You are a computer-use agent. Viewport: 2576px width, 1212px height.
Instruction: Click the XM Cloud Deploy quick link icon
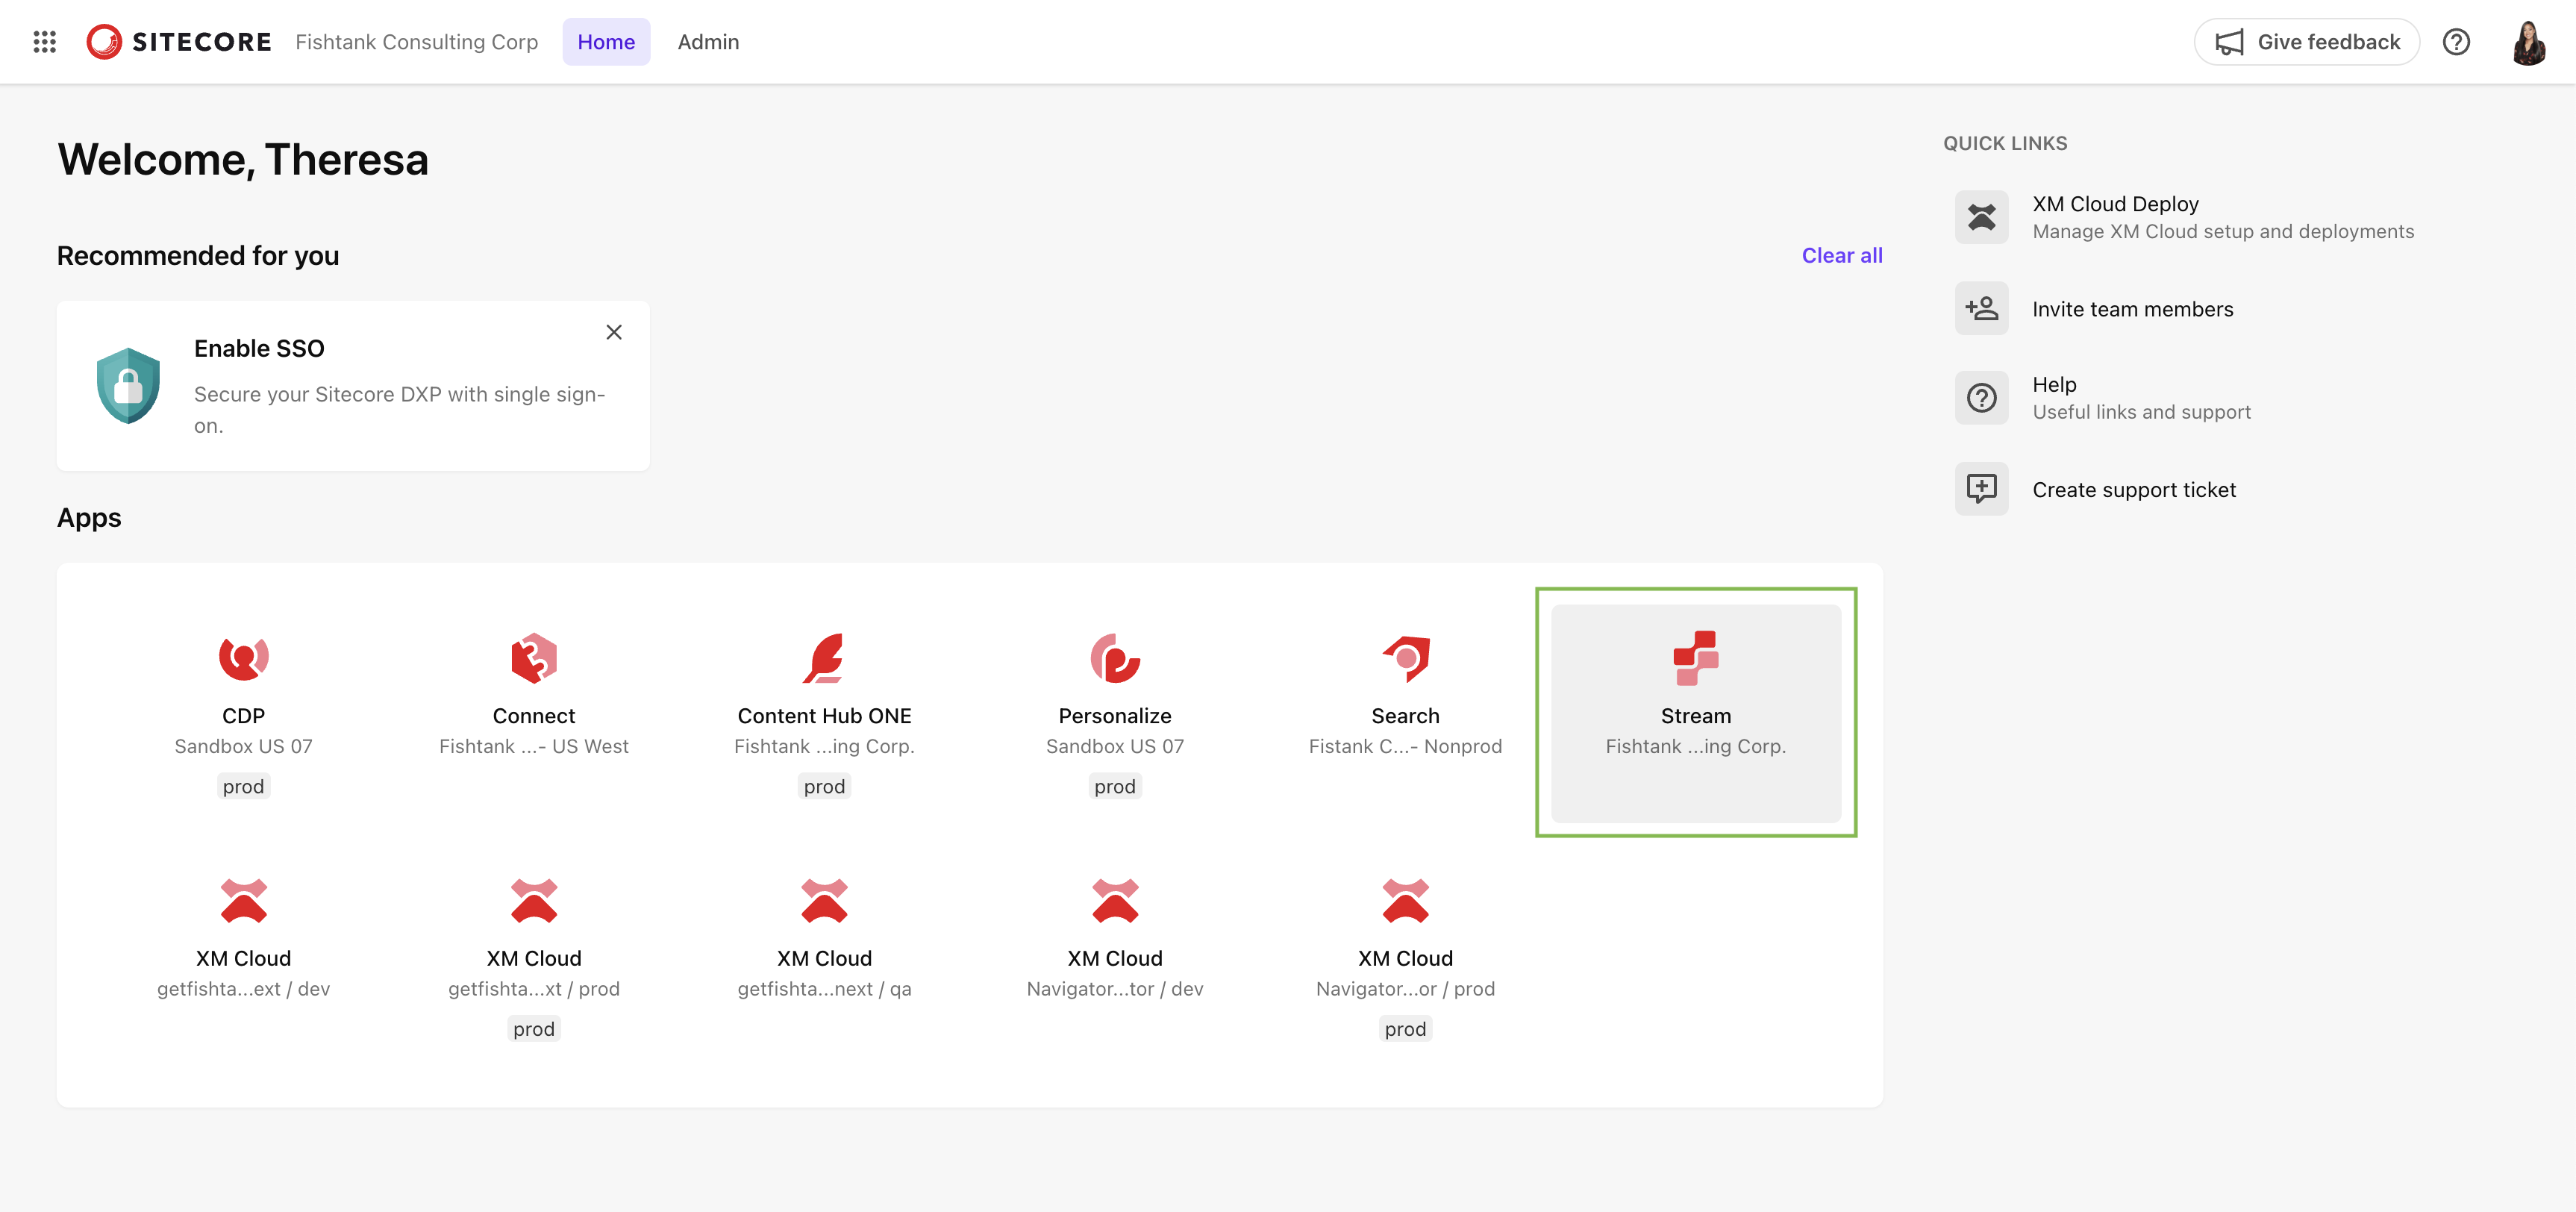click(1981, 217)
